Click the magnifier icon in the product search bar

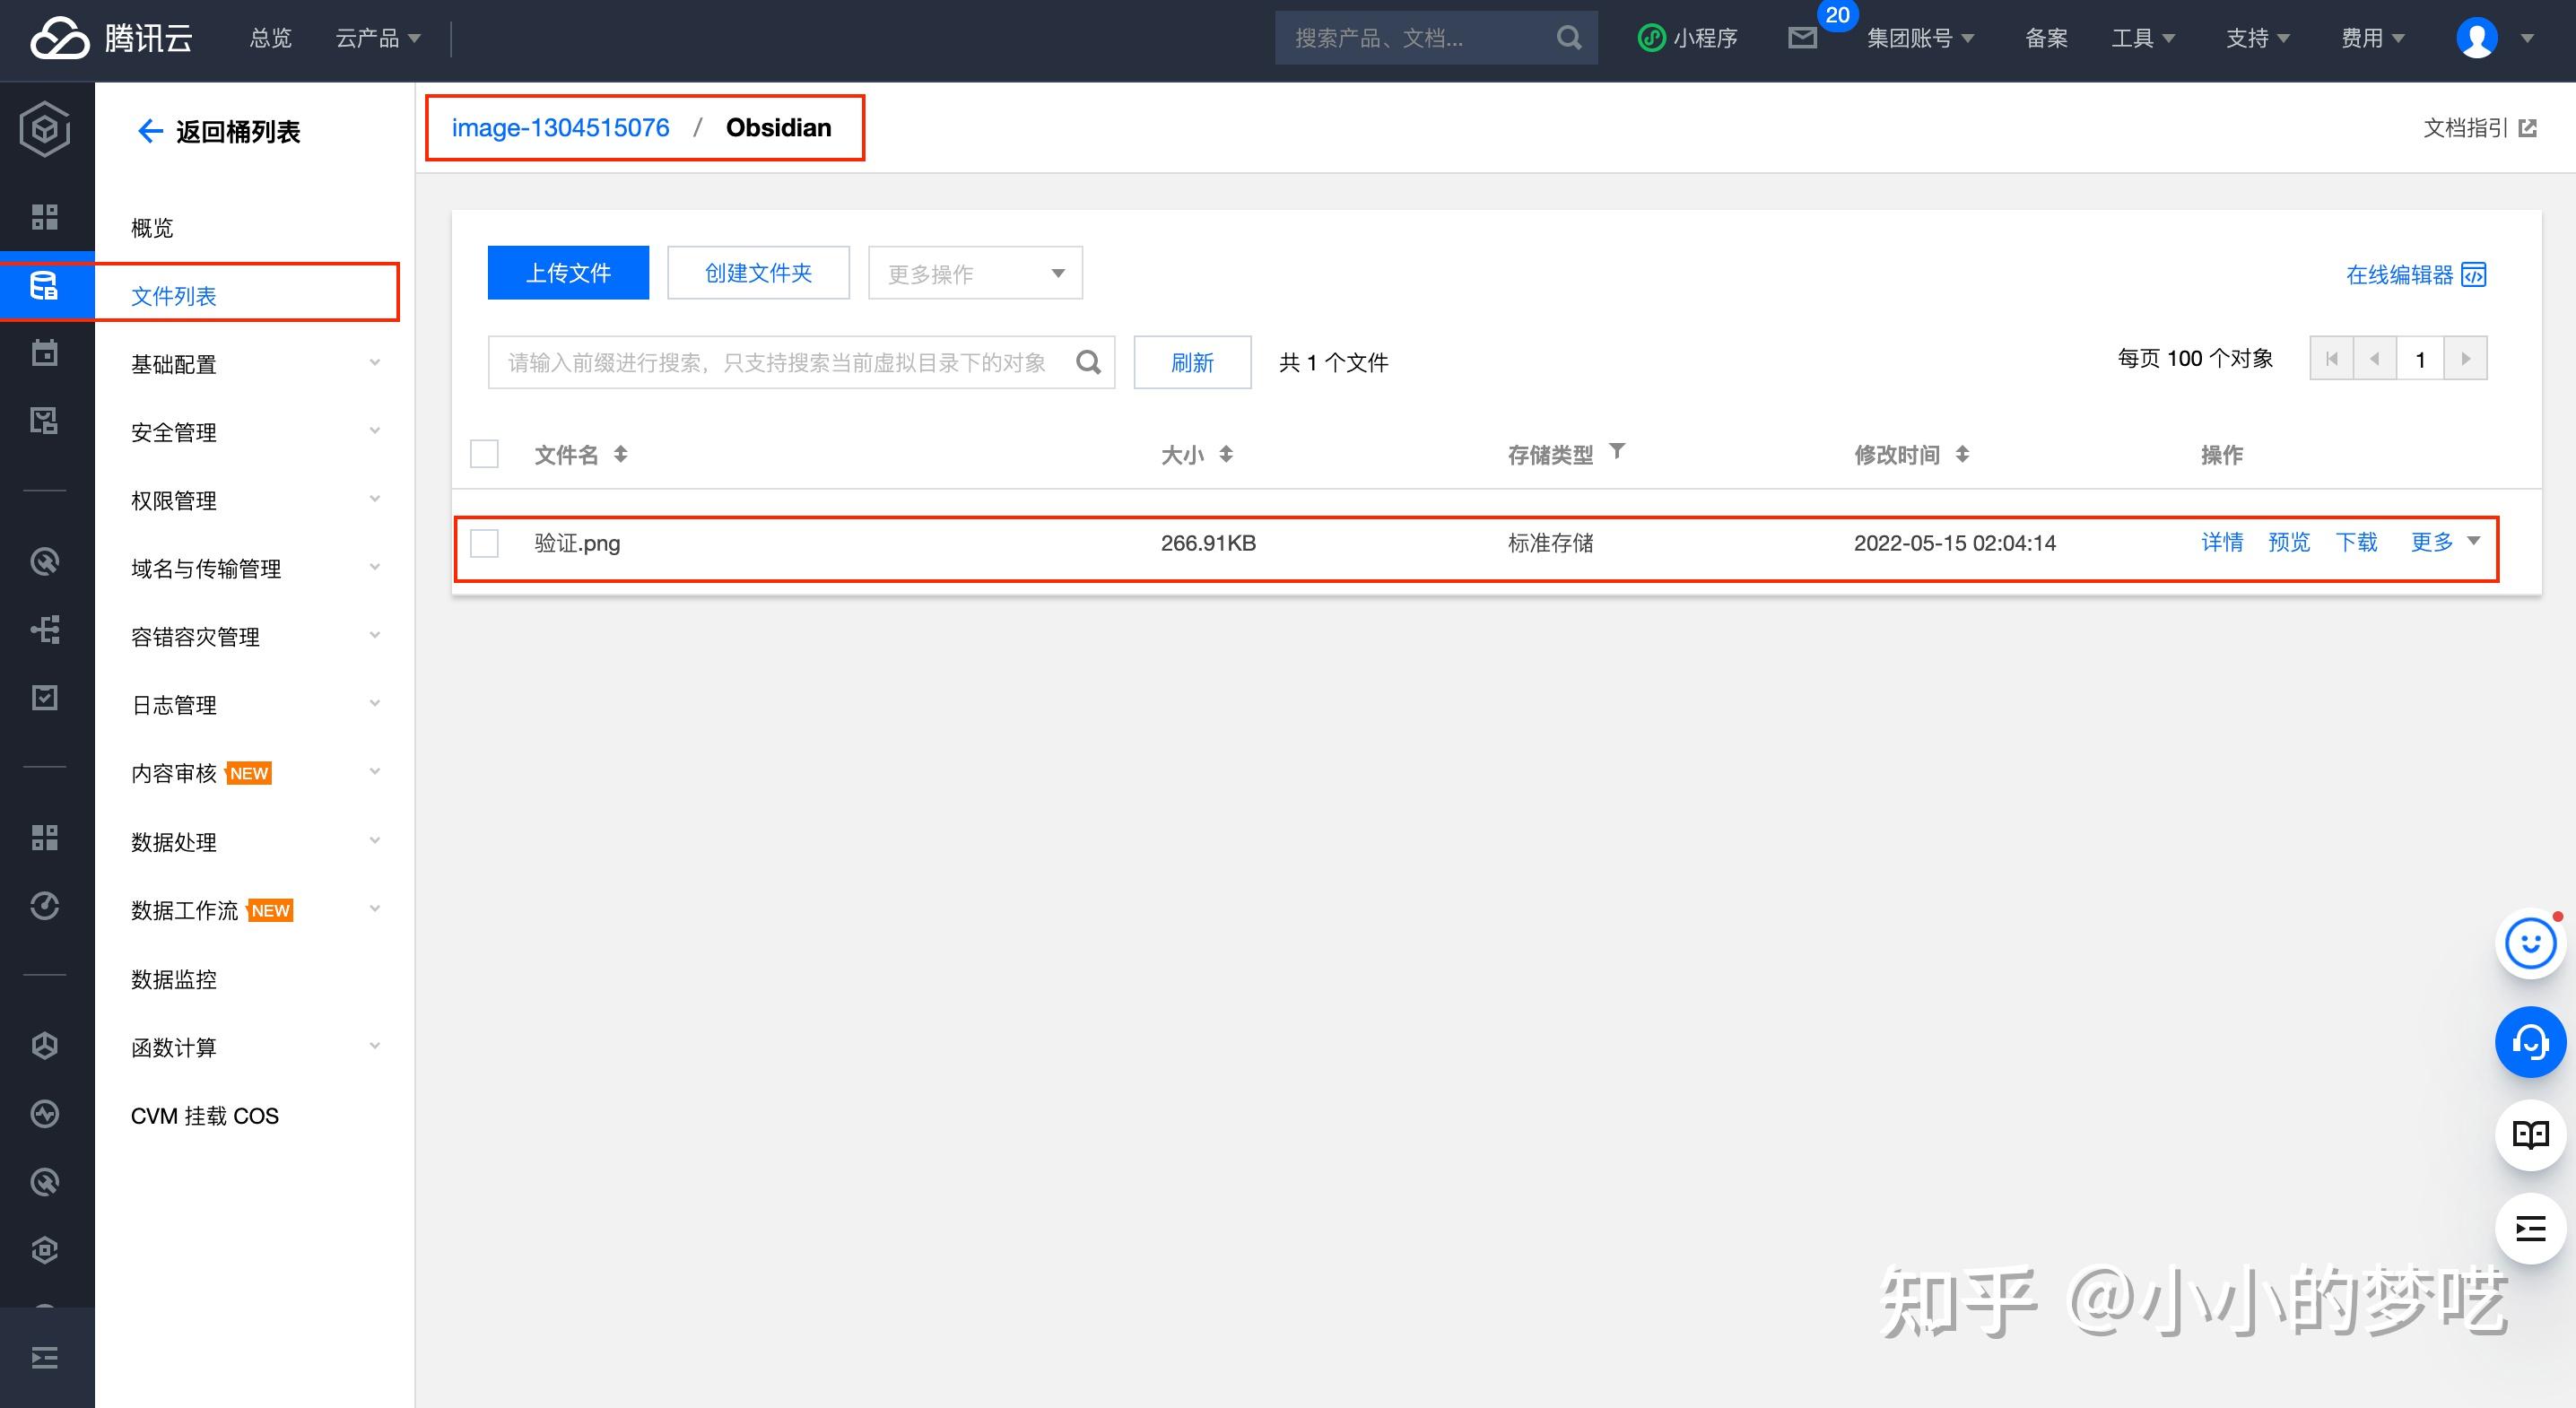point(1568,37)
